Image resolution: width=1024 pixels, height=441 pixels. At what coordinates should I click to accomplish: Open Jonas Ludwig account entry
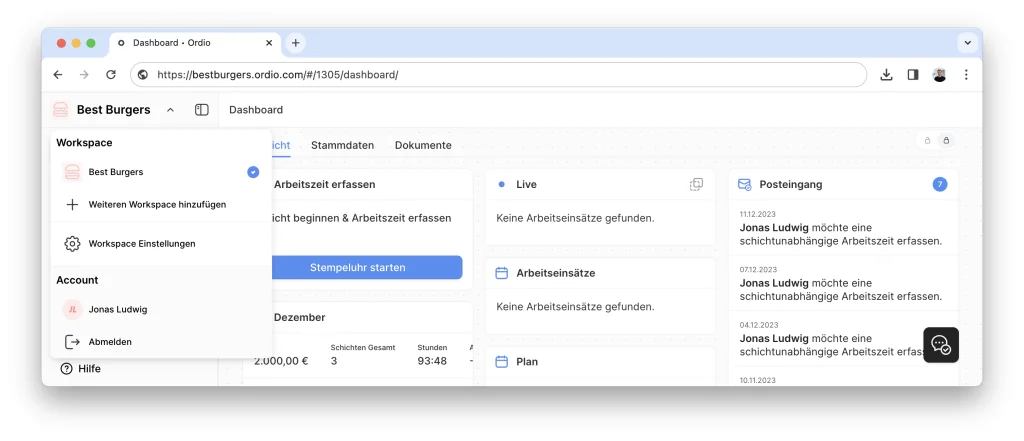pos(117,310)
